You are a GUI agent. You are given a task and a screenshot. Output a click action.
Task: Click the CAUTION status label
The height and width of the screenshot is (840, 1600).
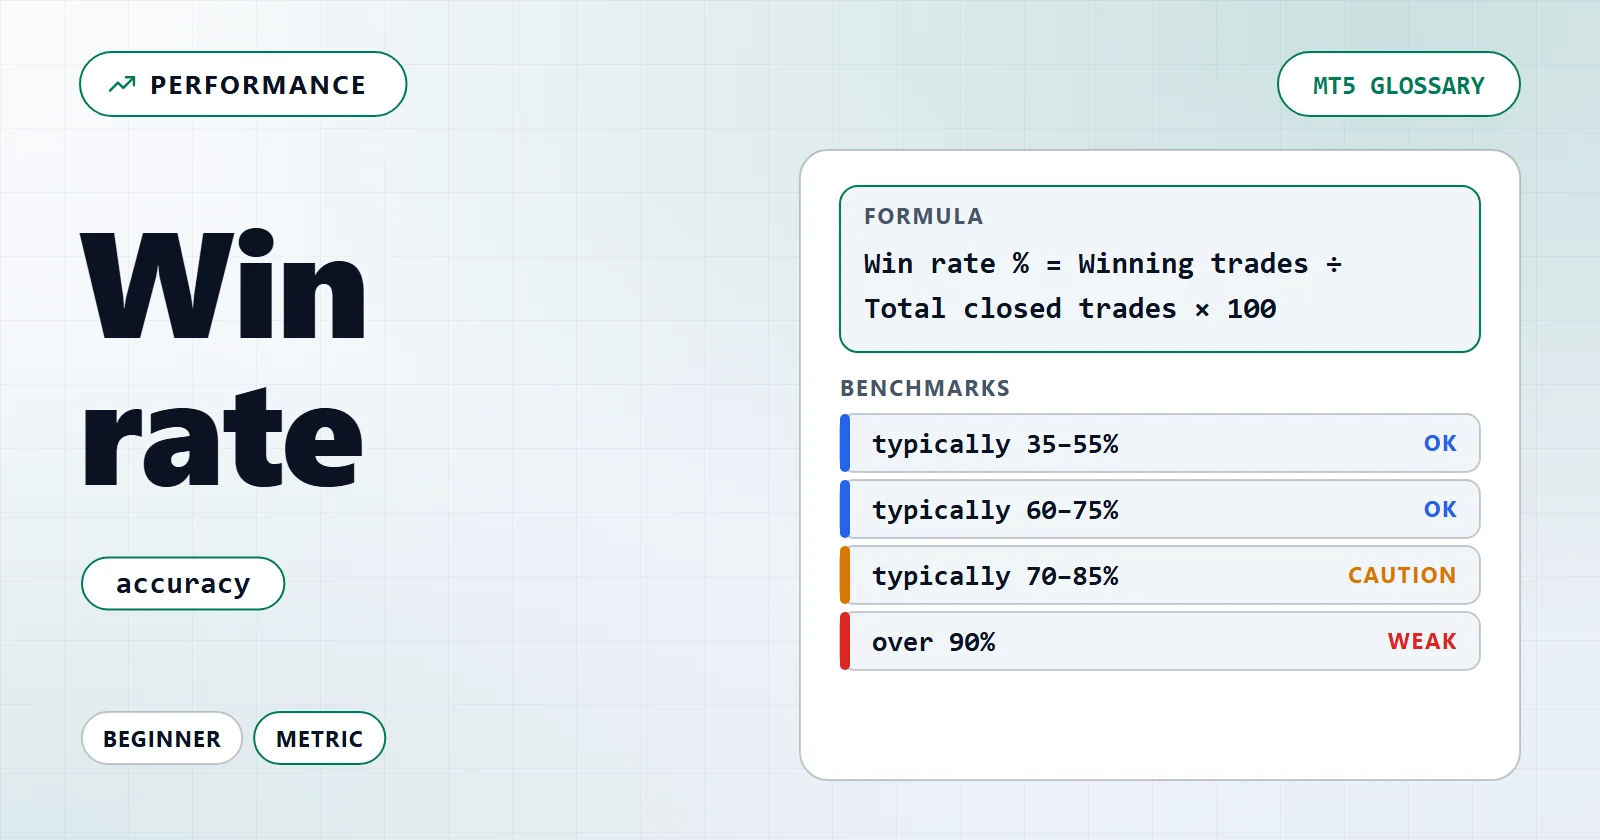(x=1402, y=575)
